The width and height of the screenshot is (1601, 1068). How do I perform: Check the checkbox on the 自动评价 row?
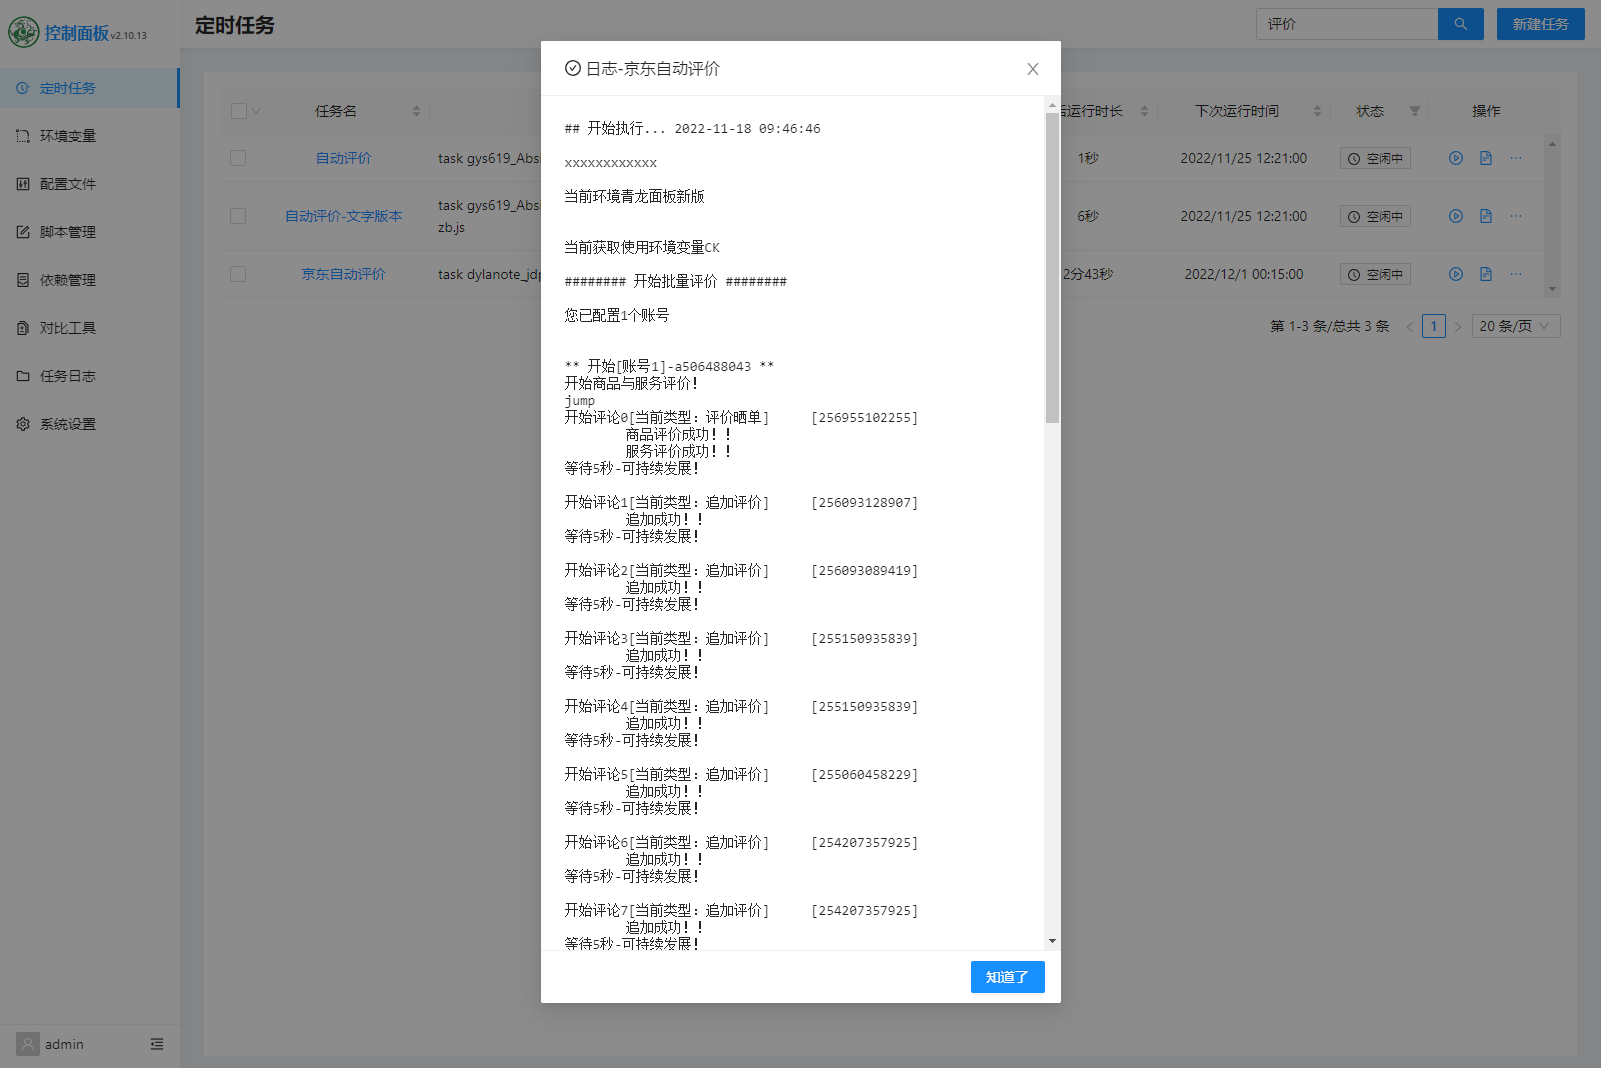pos(238,158)
